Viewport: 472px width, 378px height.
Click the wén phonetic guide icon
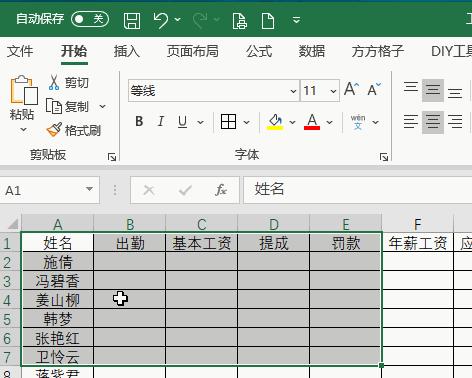click(358, 122)
